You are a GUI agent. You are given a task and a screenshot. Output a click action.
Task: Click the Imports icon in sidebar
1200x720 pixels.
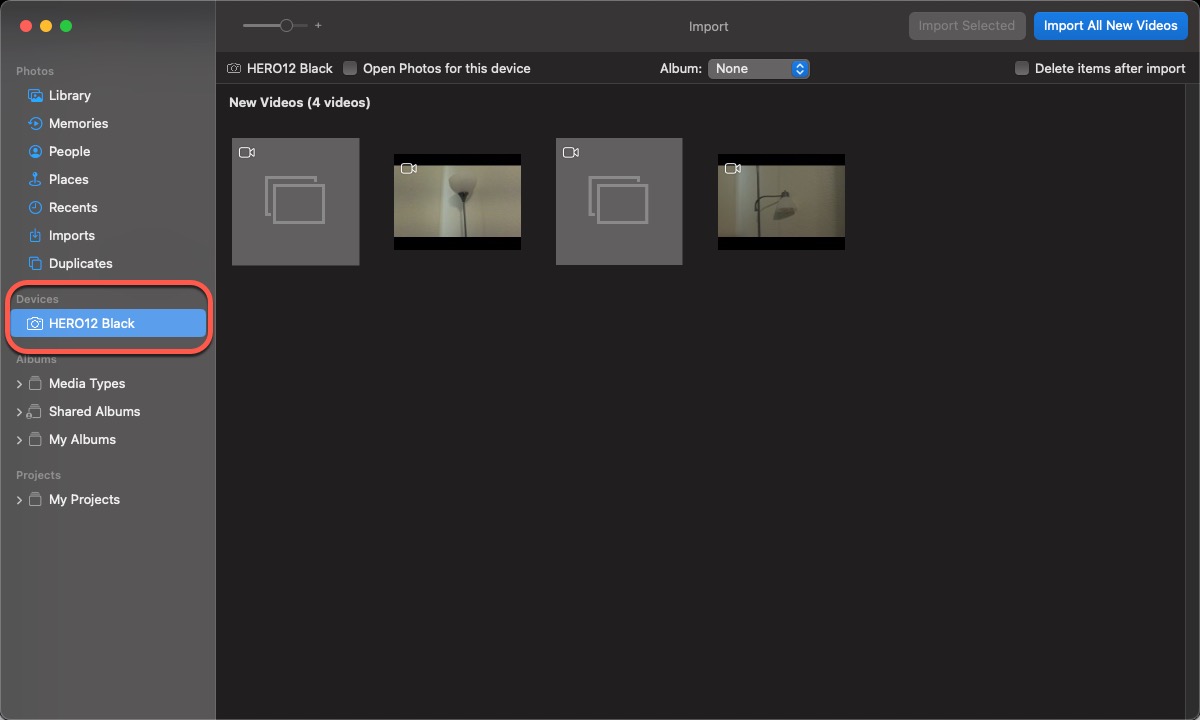pyautogui.click(x=35, y=236)
